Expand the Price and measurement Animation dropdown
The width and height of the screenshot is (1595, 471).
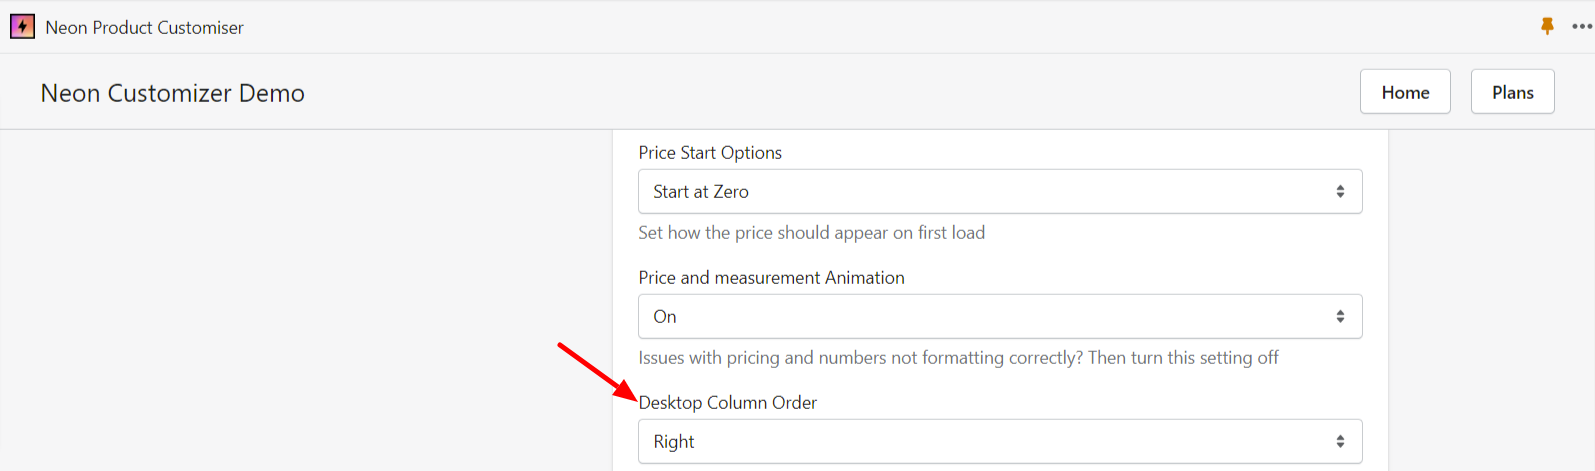(x=1000, y=317)
